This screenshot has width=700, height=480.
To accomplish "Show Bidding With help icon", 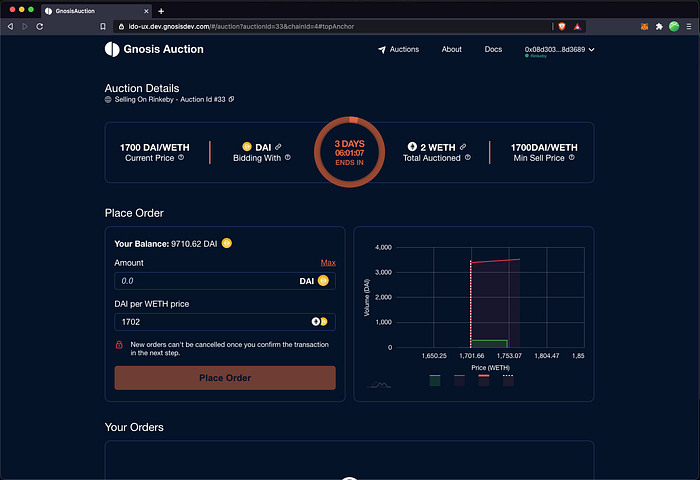I will click(288, 157).
